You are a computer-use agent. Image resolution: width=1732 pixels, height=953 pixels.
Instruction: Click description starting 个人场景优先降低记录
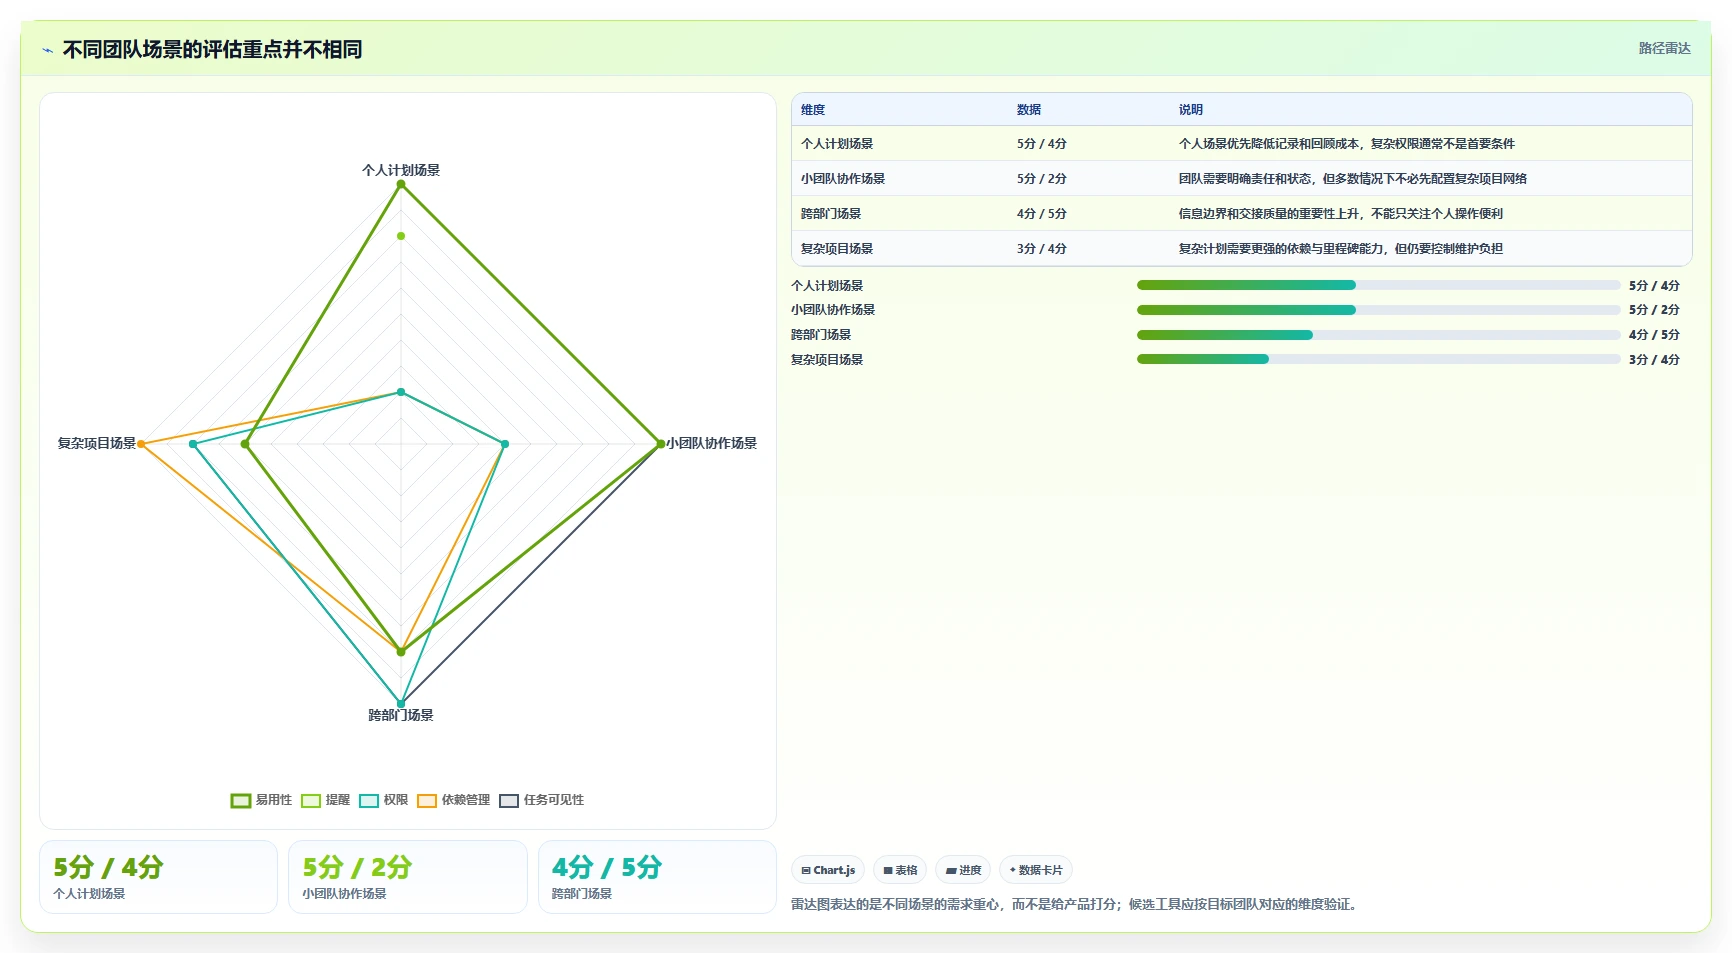click(1346, 144)
